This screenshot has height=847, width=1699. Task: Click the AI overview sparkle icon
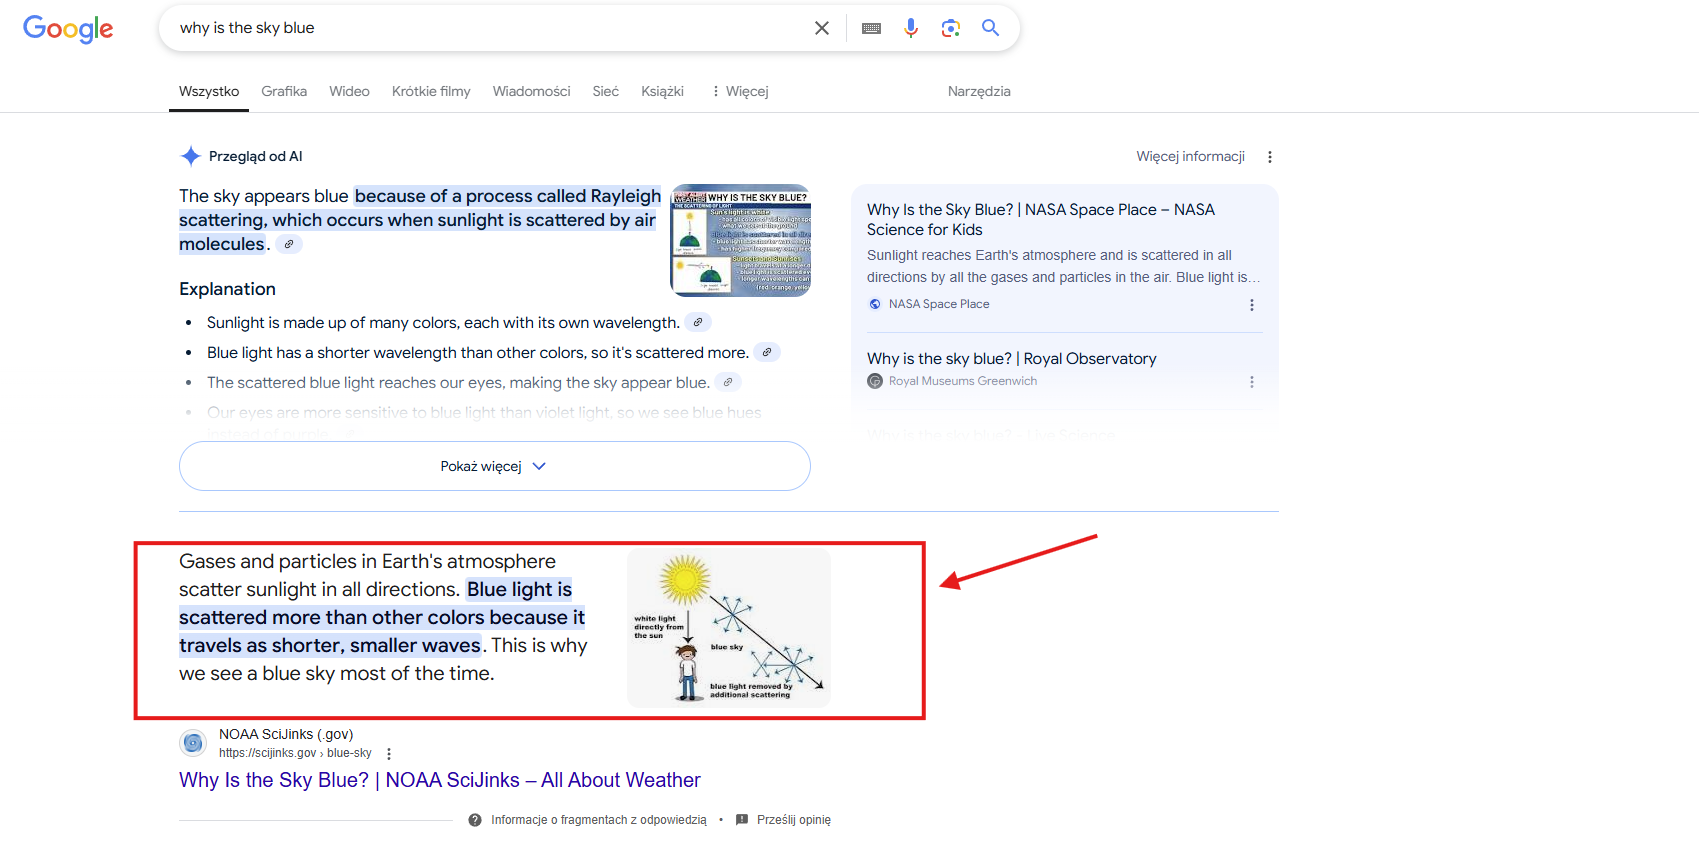pyautogui.click(x=190, y=156)
